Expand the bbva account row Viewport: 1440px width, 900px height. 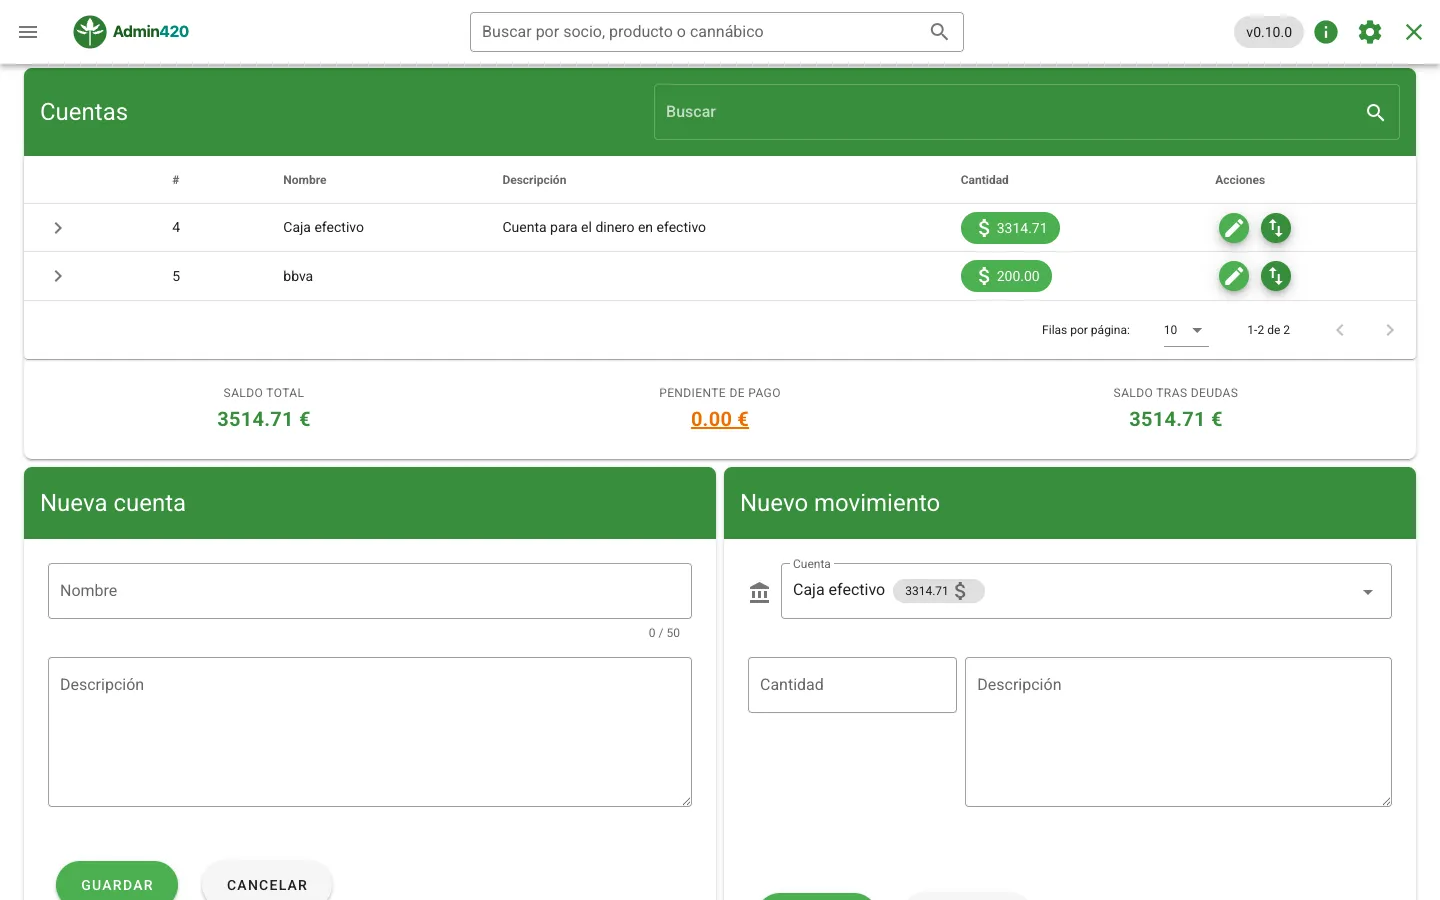pyautogui.click(x=58, y=276)
